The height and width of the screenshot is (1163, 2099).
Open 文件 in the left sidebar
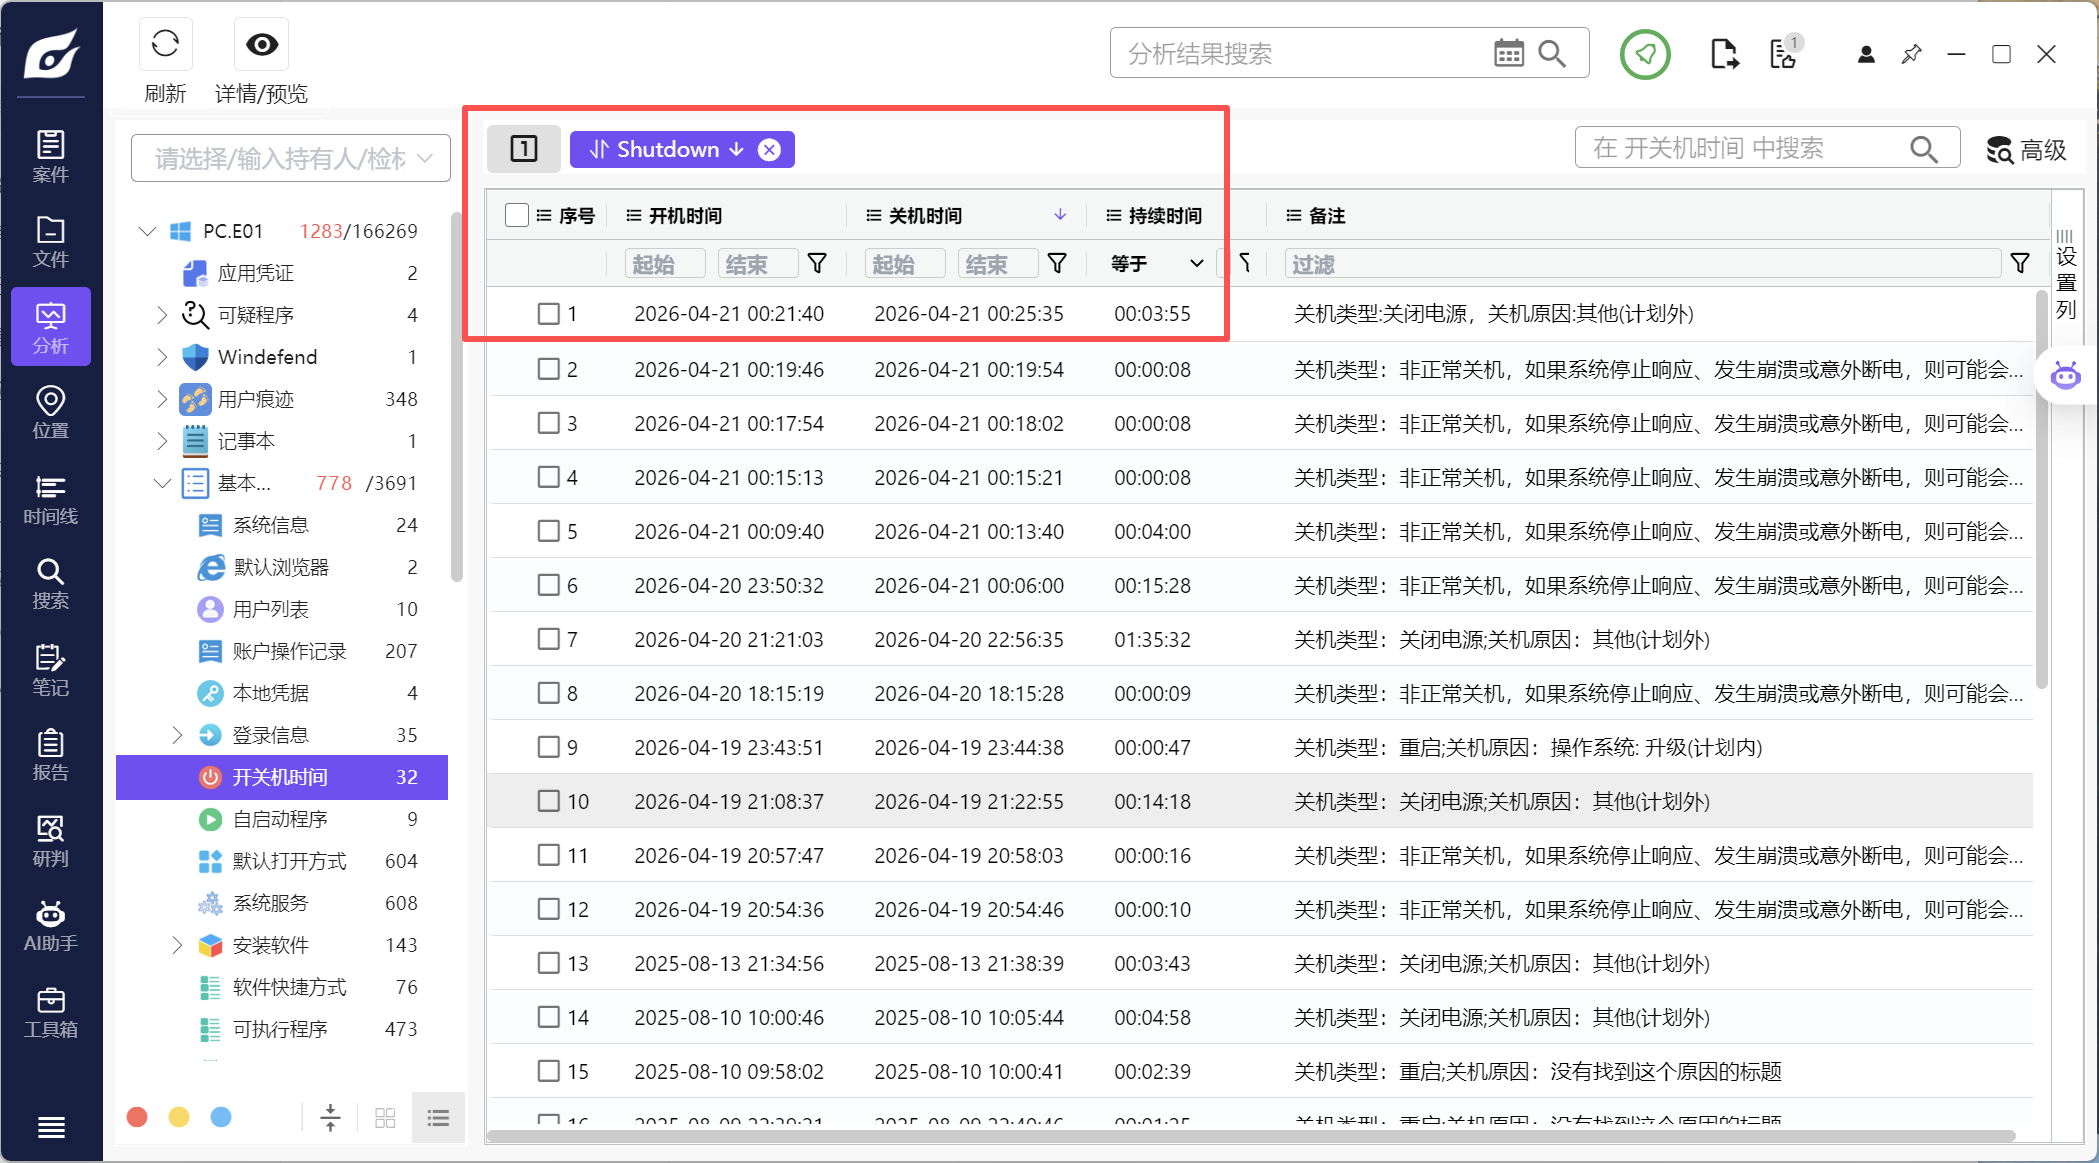point(50,242)
